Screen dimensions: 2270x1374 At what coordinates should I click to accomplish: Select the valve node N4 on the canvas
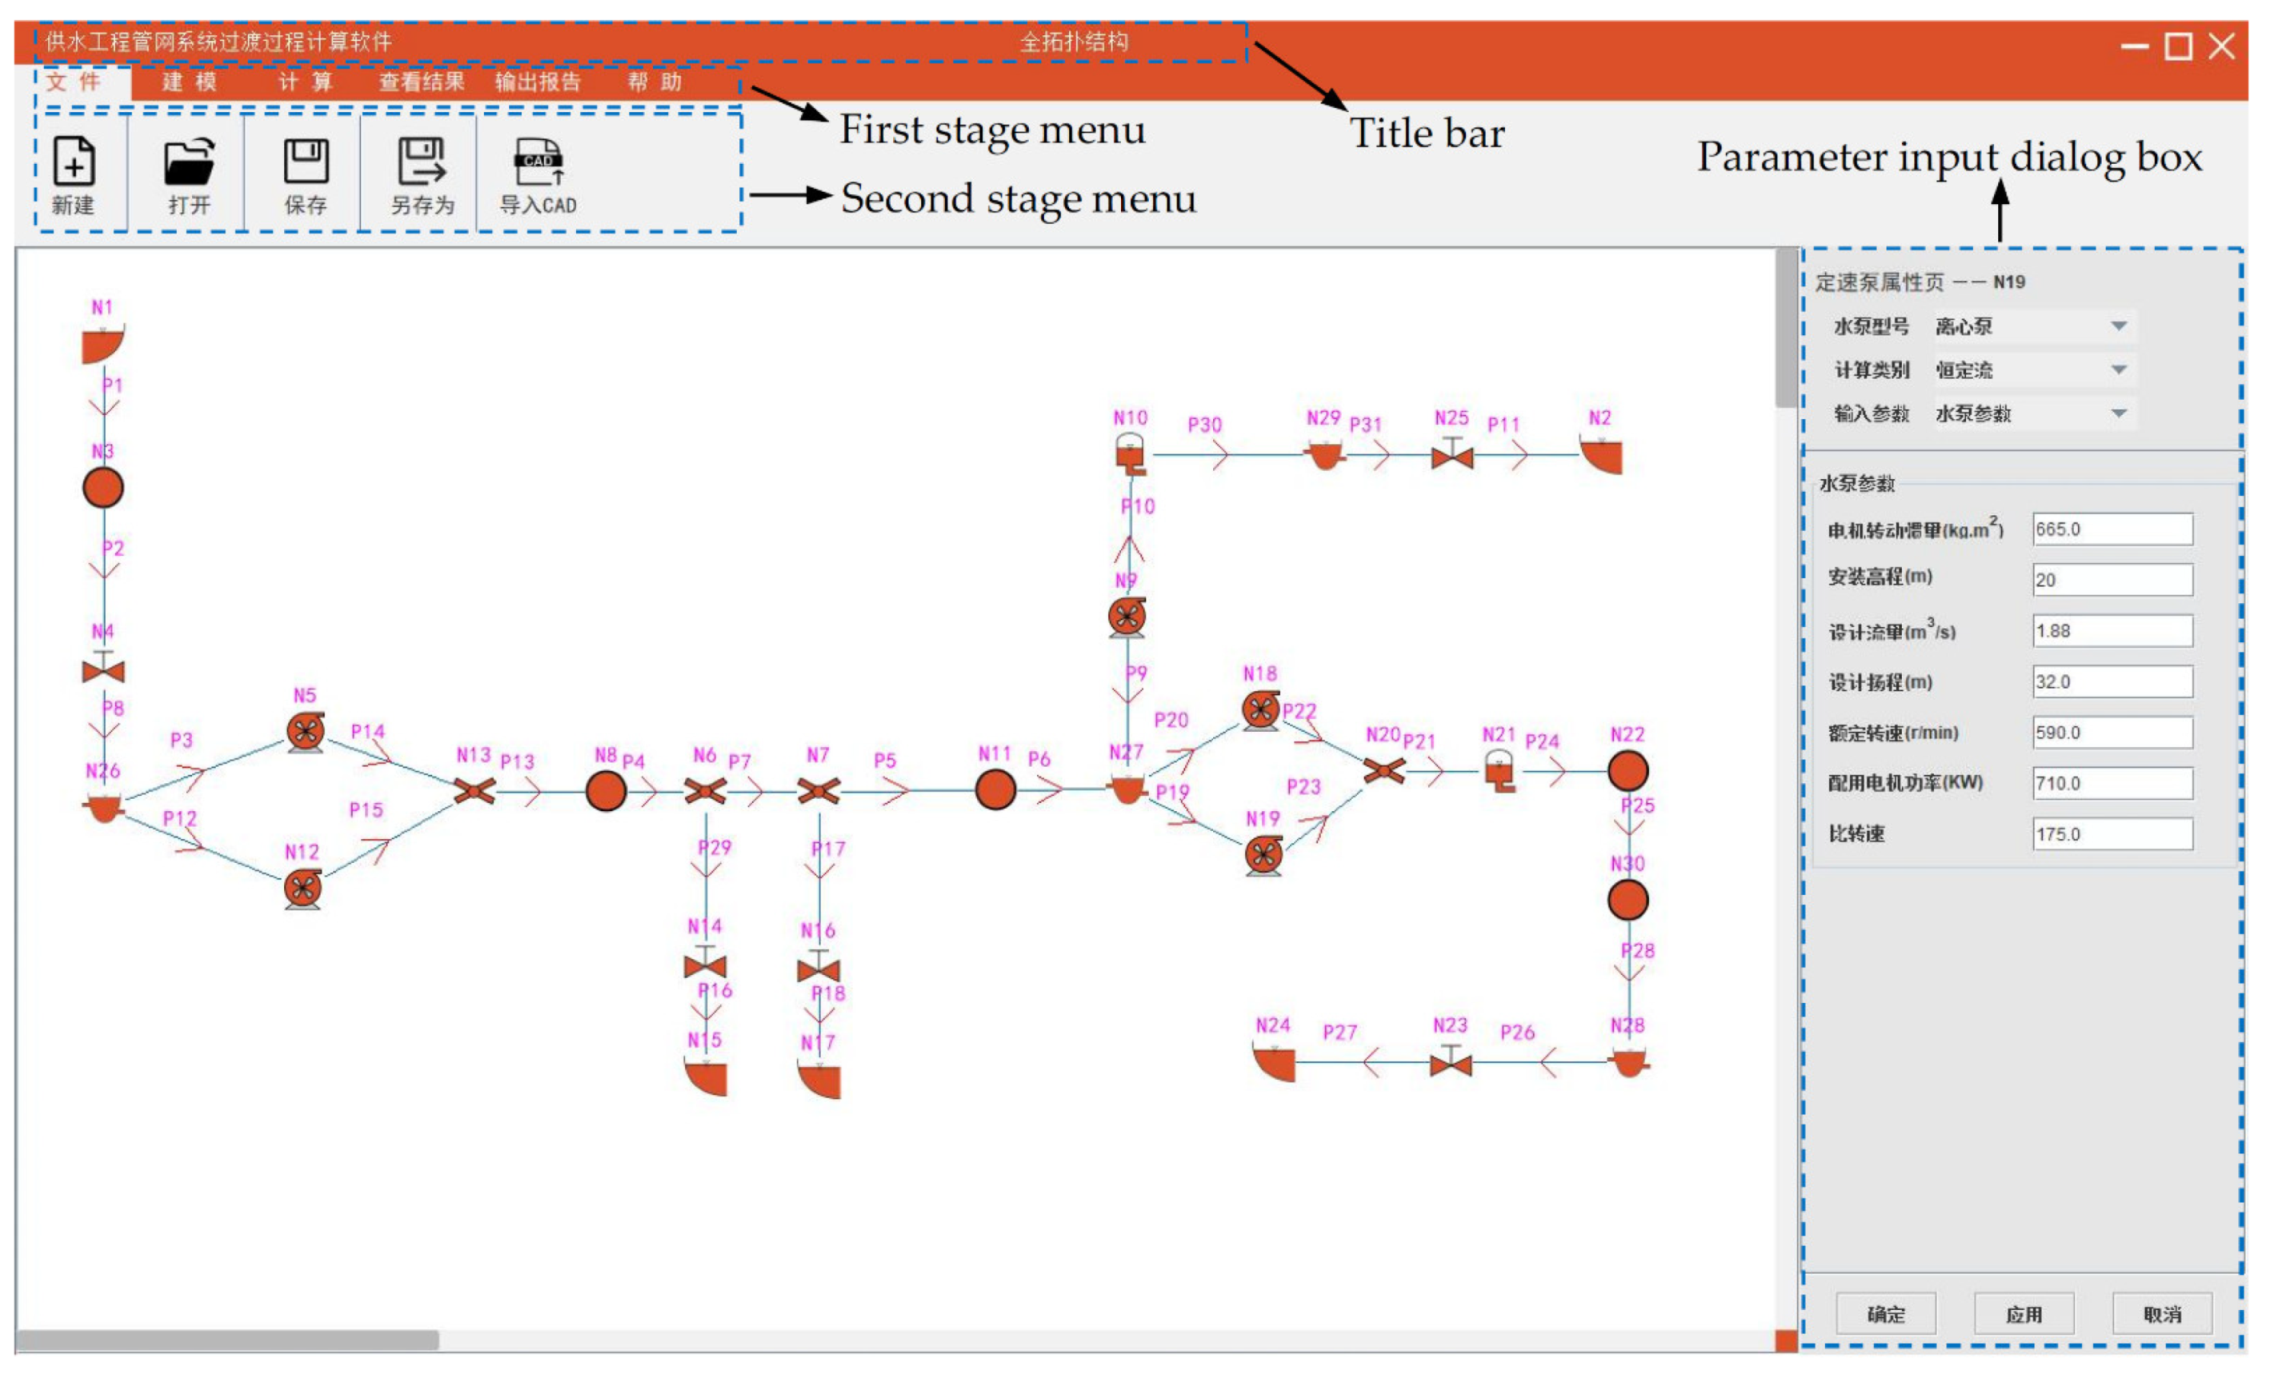coord(103,671)
